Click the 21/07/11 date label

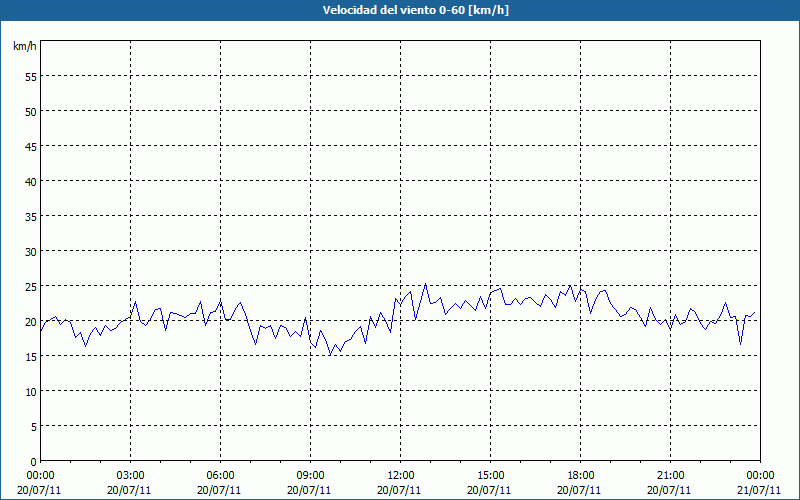[x=760, y=490]
